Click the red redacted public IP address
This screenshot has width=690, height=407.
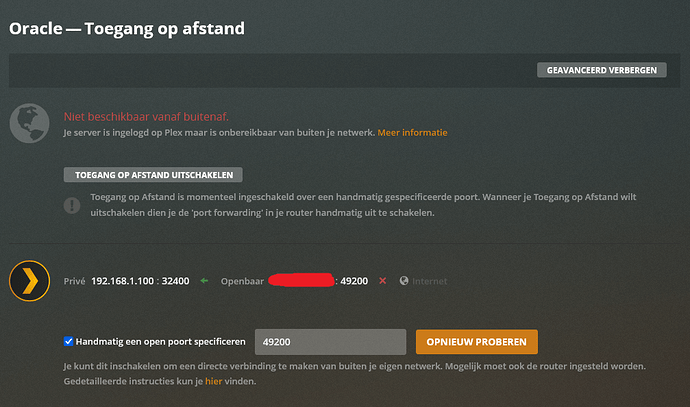point(301,280)
